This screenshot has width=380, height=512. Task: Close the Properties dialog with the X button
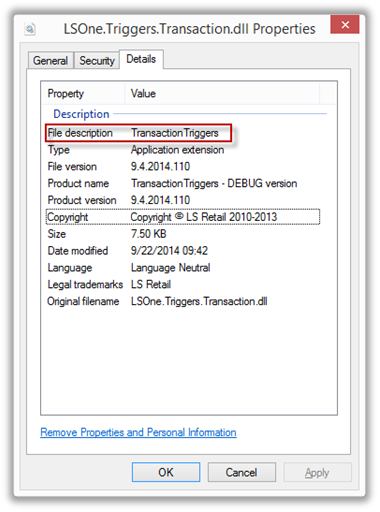[x=345, y=24]
